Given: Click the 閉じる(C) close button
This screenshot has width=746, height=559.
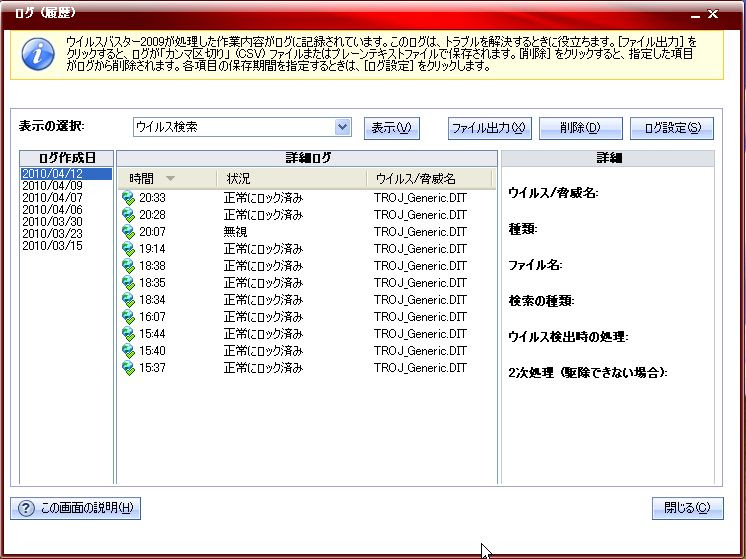Looking at the screenshot, I should click(x=687, y=508).
